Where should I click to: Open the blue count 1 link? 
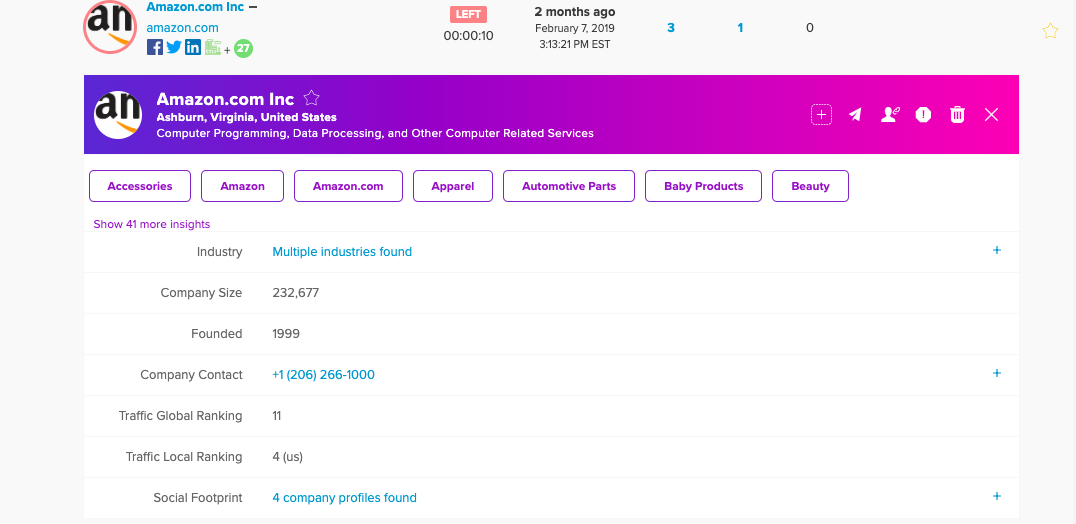740,28
